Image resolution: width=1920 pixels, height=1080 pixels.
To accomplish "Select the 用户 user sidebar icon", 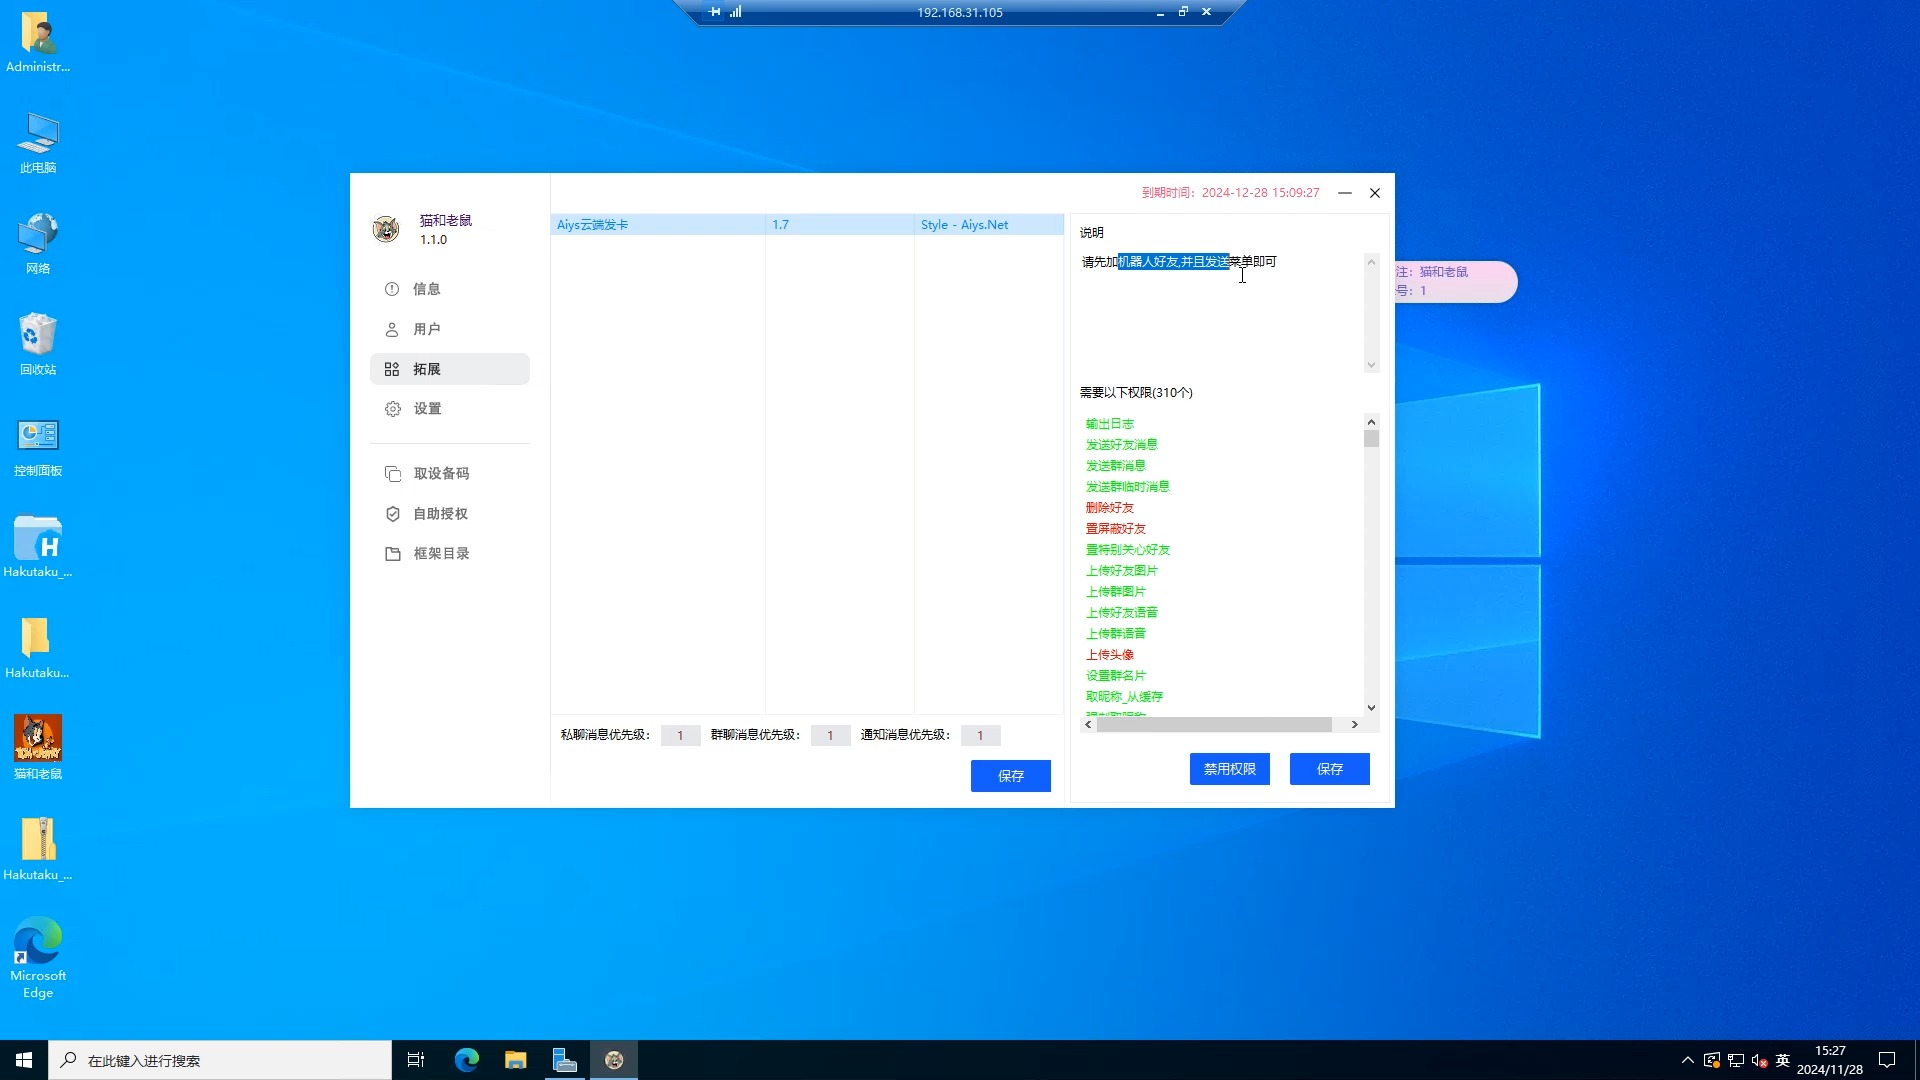I will click(392, 329).
